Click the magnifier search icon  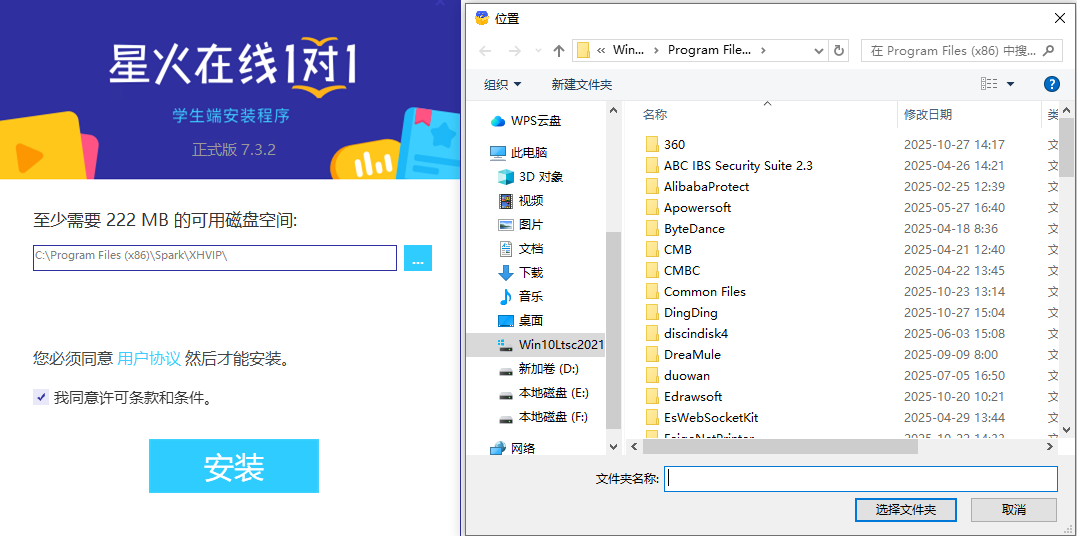tap(1048, 50)
